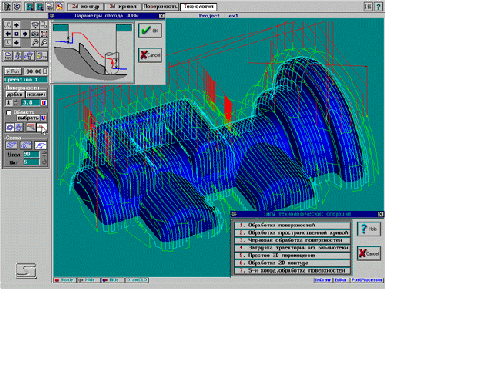Click the red frame fit-view icon
This screenshot has height=375, width=500.
click(x=44, y=34)
